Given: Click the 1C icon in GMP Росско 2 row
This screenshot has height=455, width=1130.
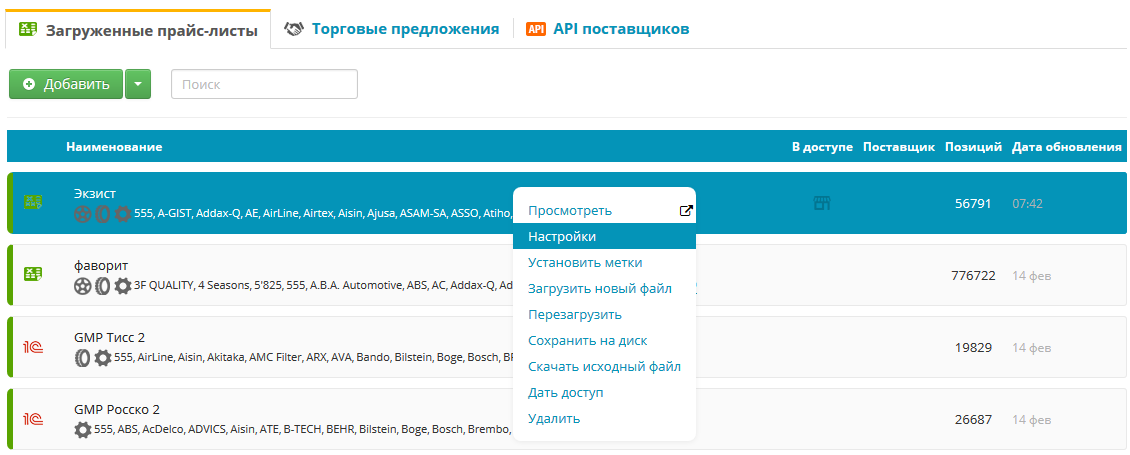Looking at the screenshot, I should [33, 419].
